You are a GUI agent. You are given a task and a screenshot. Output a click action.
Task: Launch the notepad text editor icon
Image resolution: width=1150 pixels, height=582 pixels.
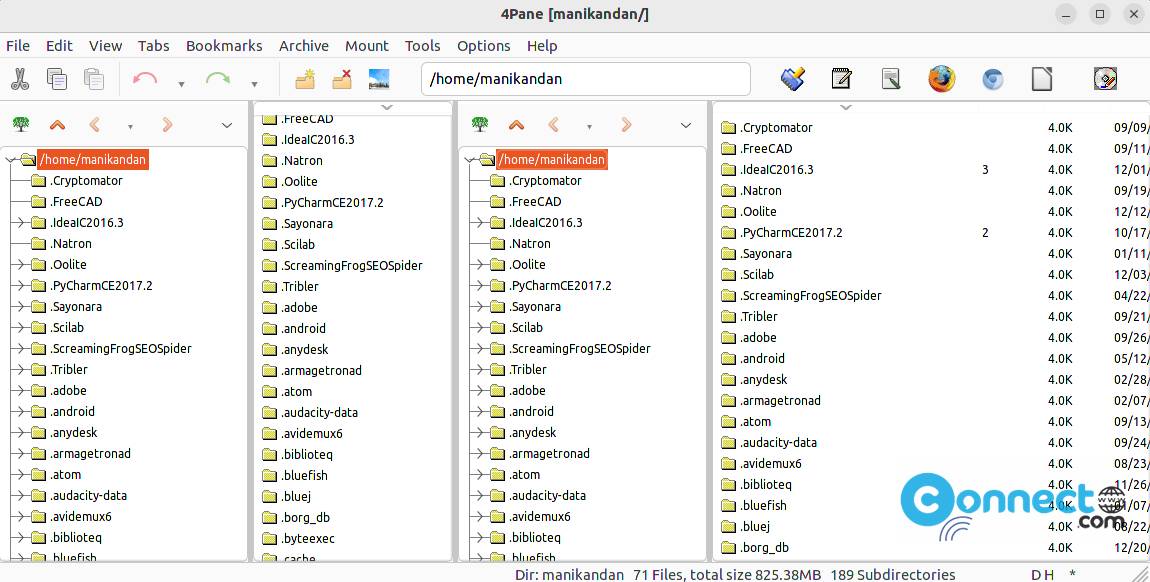[841, 78]
